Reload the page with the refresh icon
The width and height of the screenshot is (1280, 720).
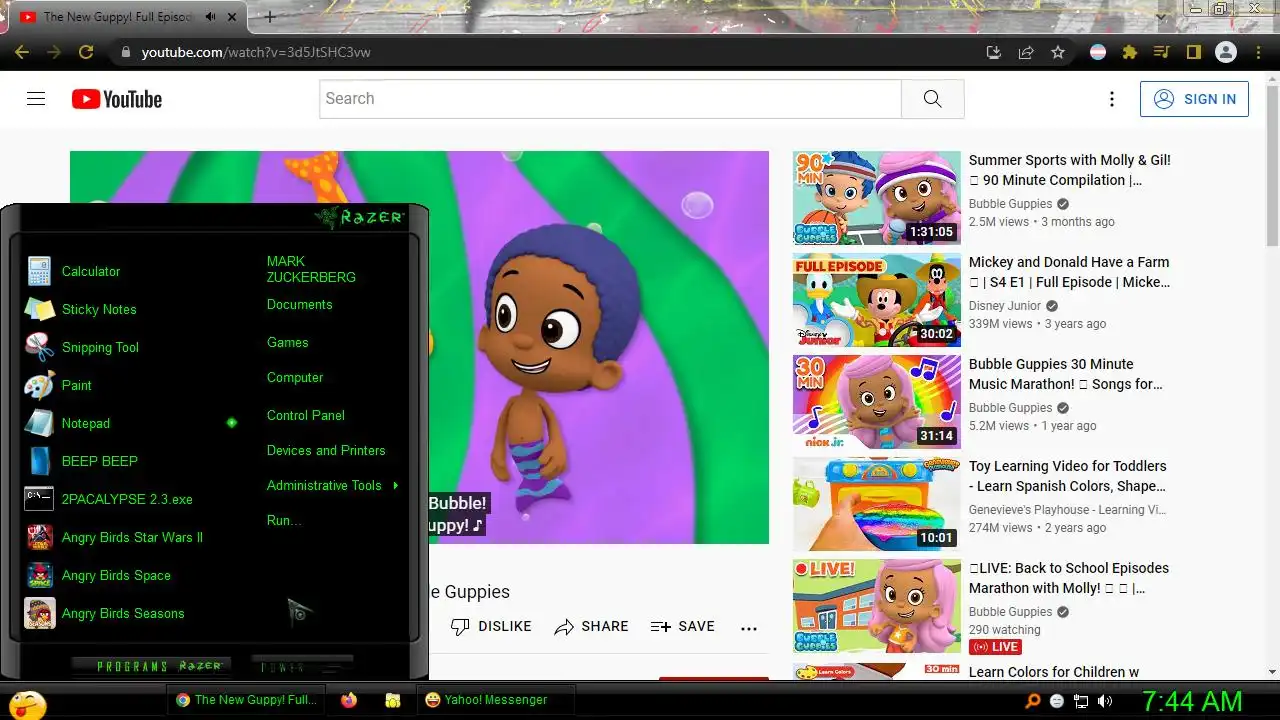[86, 52]
